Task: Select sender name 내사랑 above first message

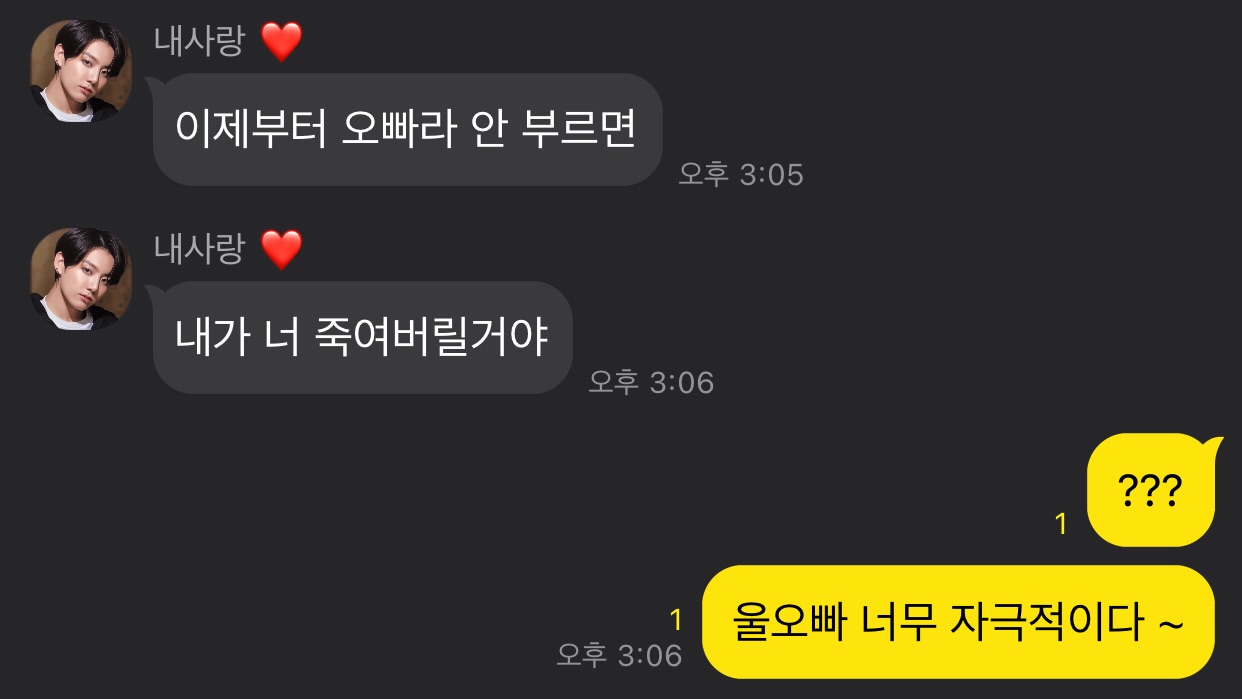Action: point(199,42)
